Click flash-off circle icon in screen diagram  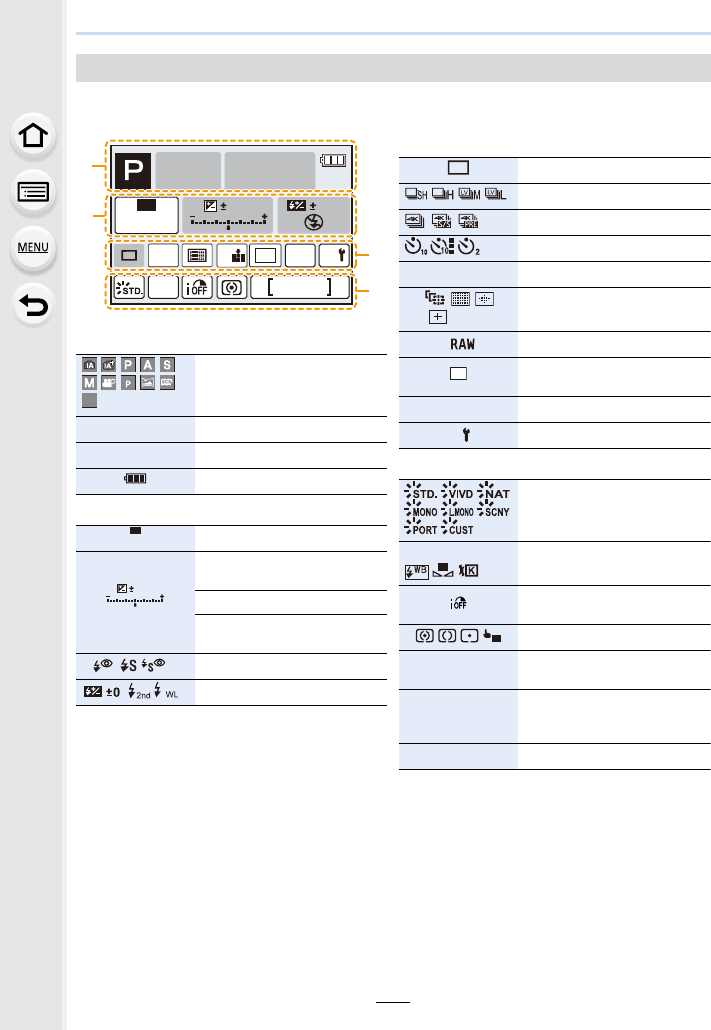[313, 223]
